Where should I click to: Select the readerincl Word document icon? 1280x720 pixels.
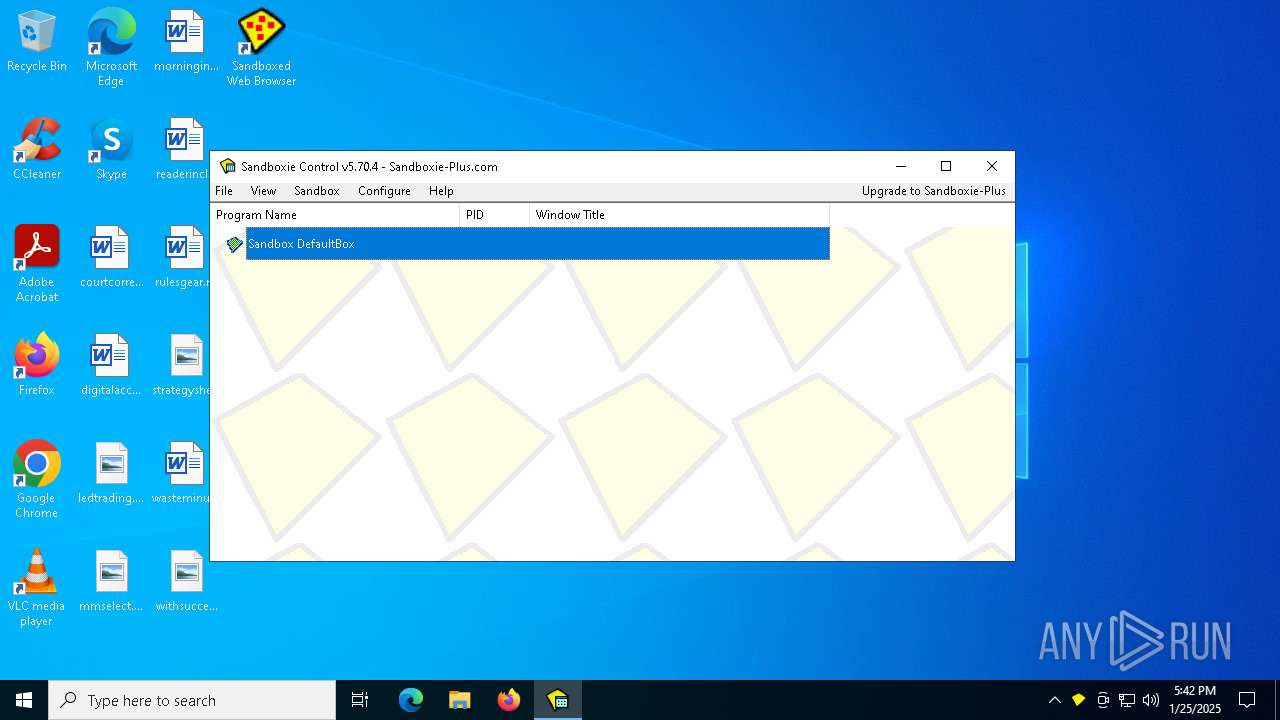click(x=184, y=150)
